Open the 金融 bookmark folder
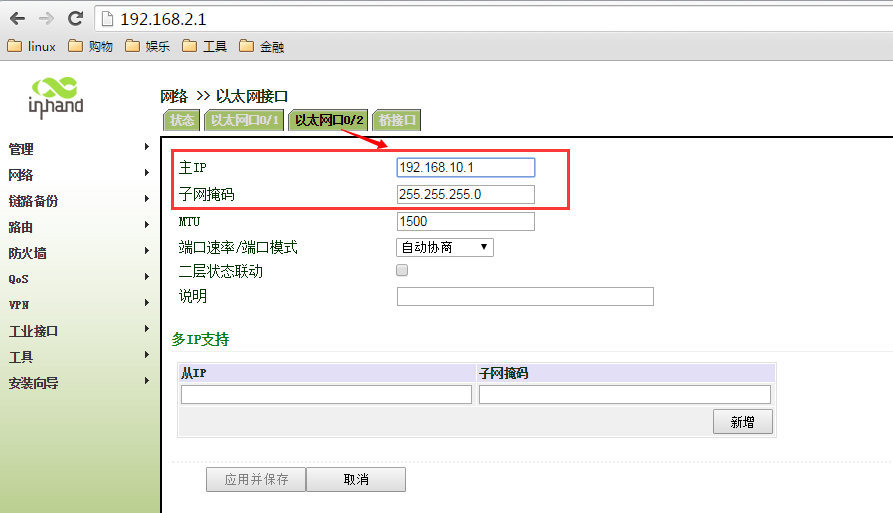 coord(261,46)
